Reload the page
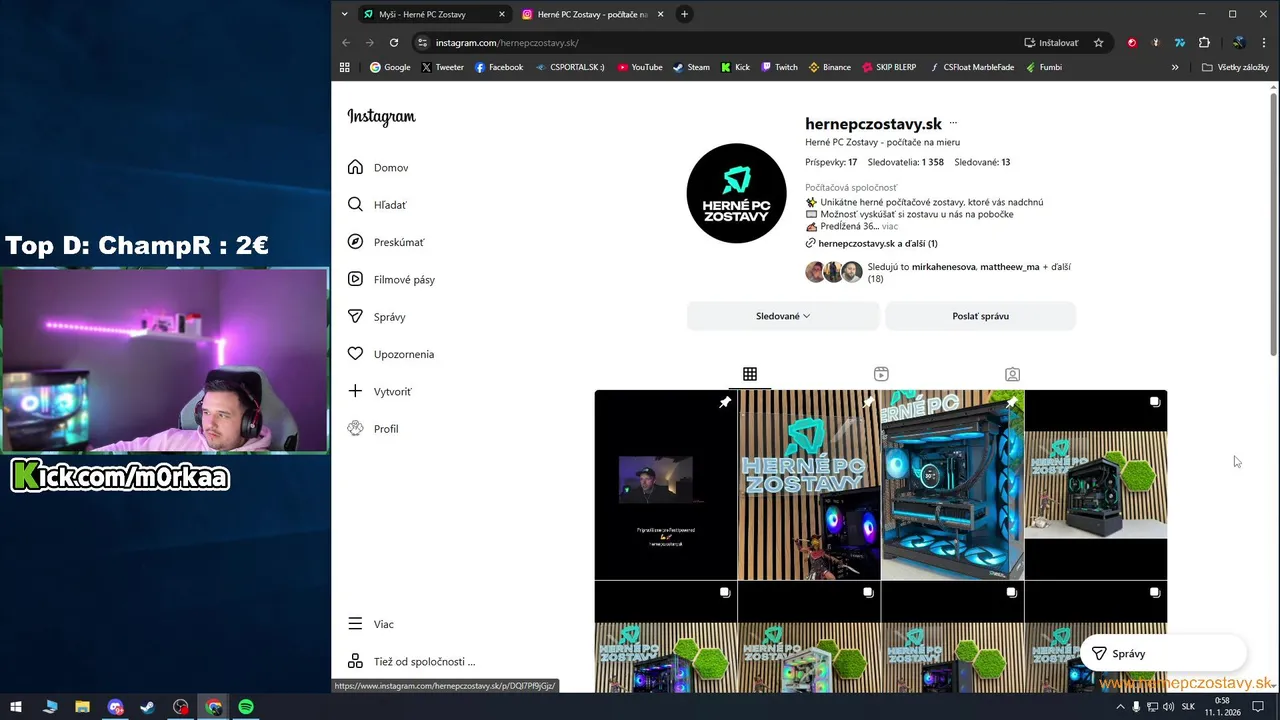The image size is (1280, 720). click(394, 43)
